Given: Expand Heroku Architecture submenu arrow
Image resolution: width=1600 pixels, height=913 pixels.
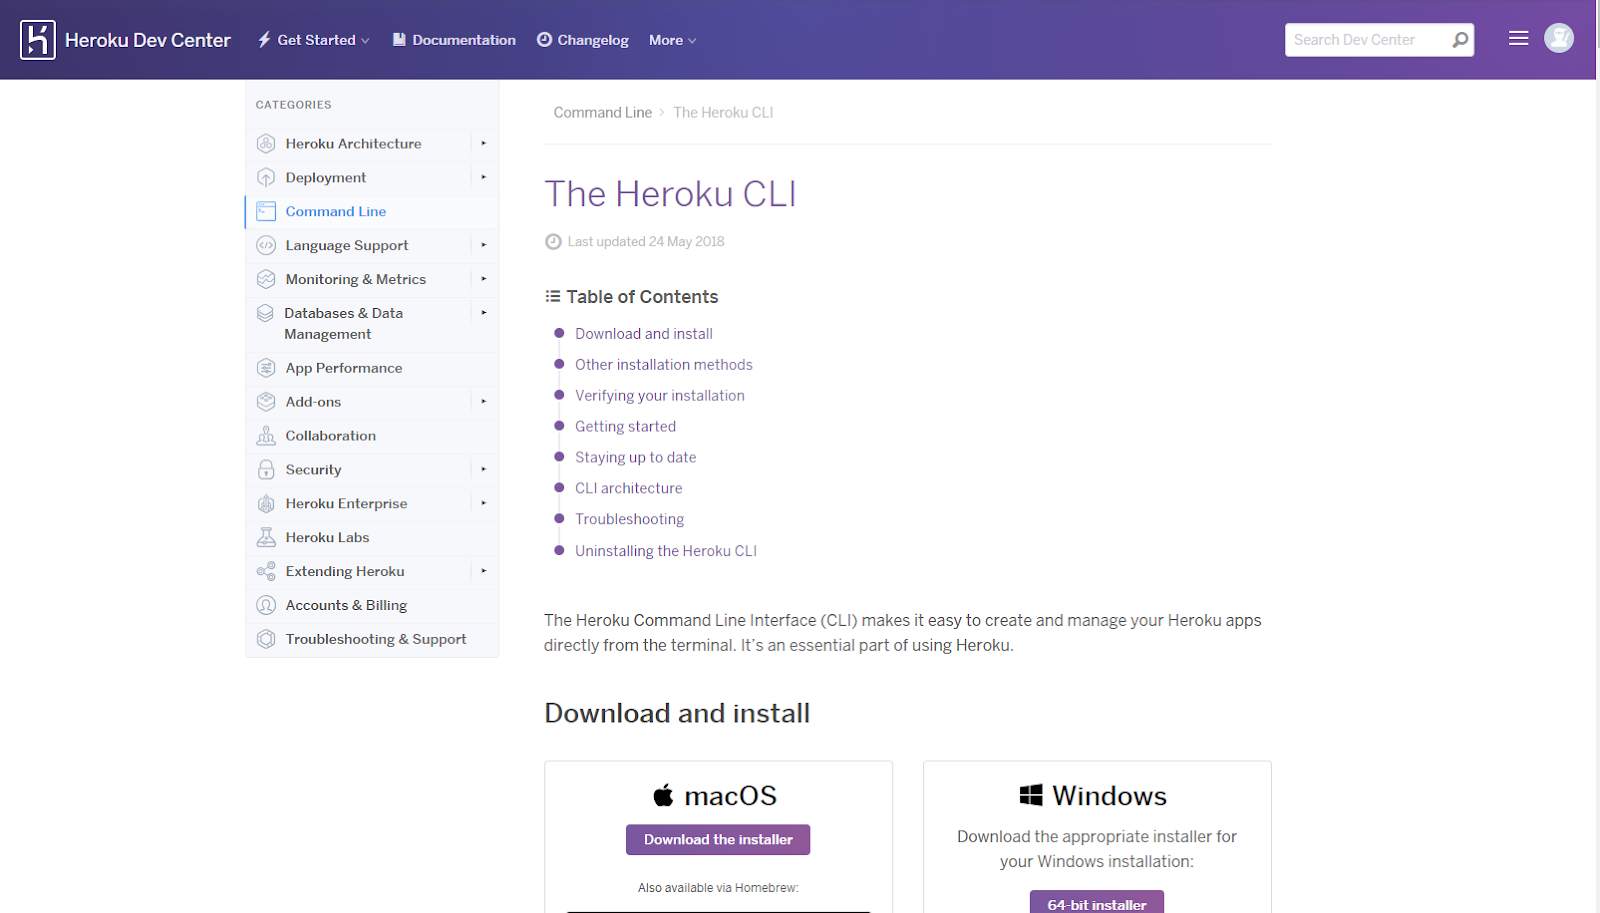Looking at the screenshot, I should [484, 143].
